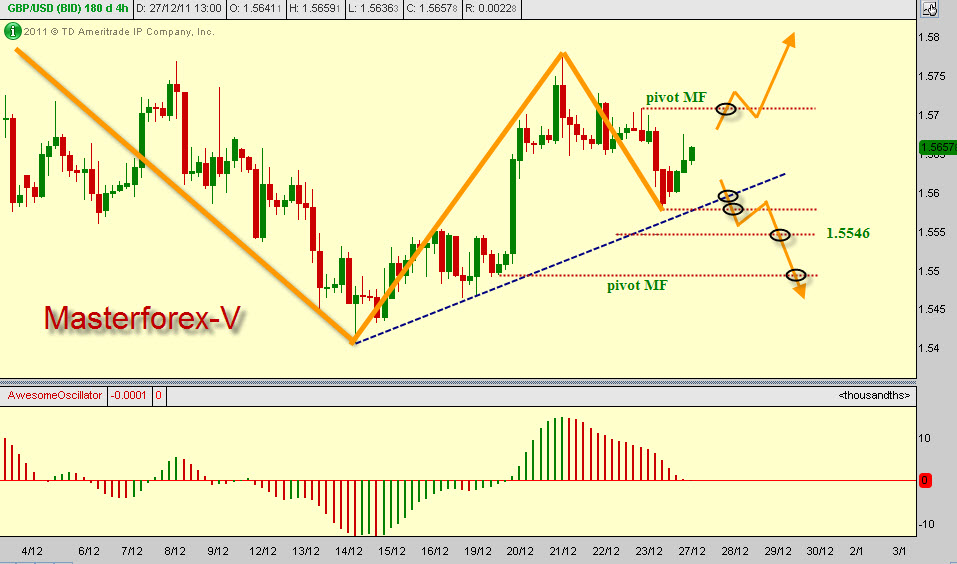Click the 7/12 date on time axis
This screenshot has width=957, height=564.
[132, 551]
